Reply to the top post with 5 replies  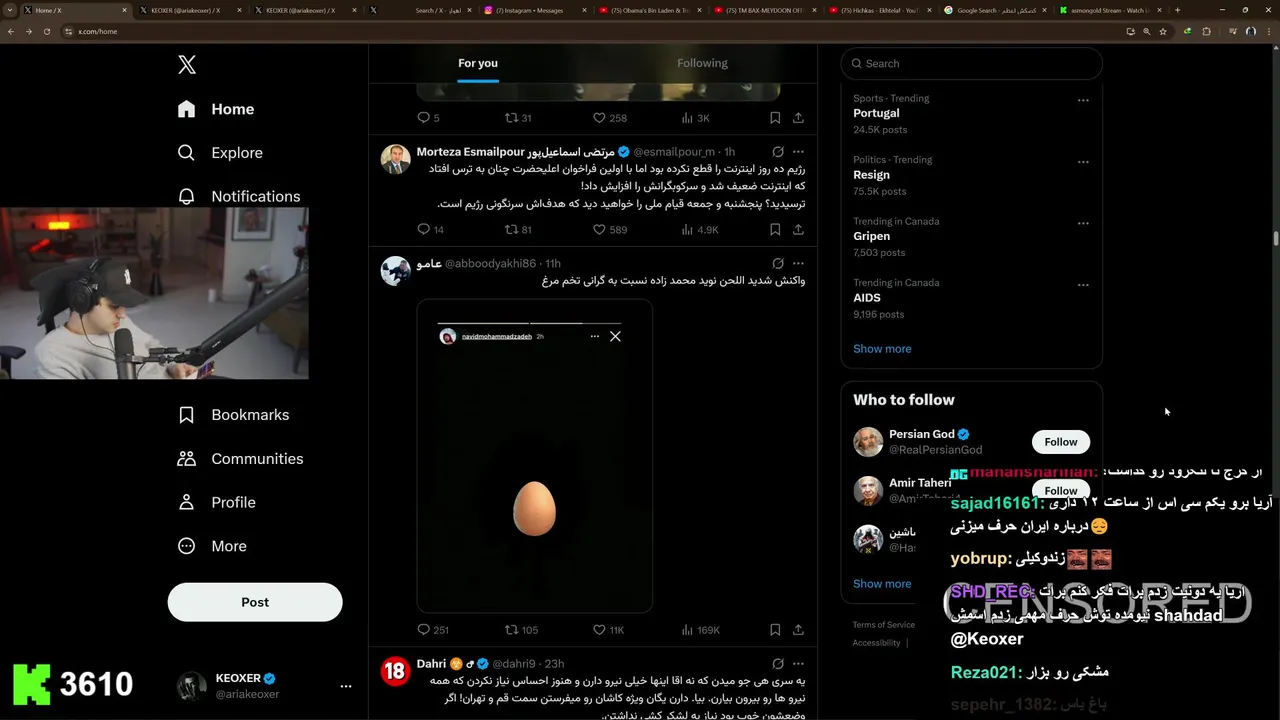(x=428, y=118)
